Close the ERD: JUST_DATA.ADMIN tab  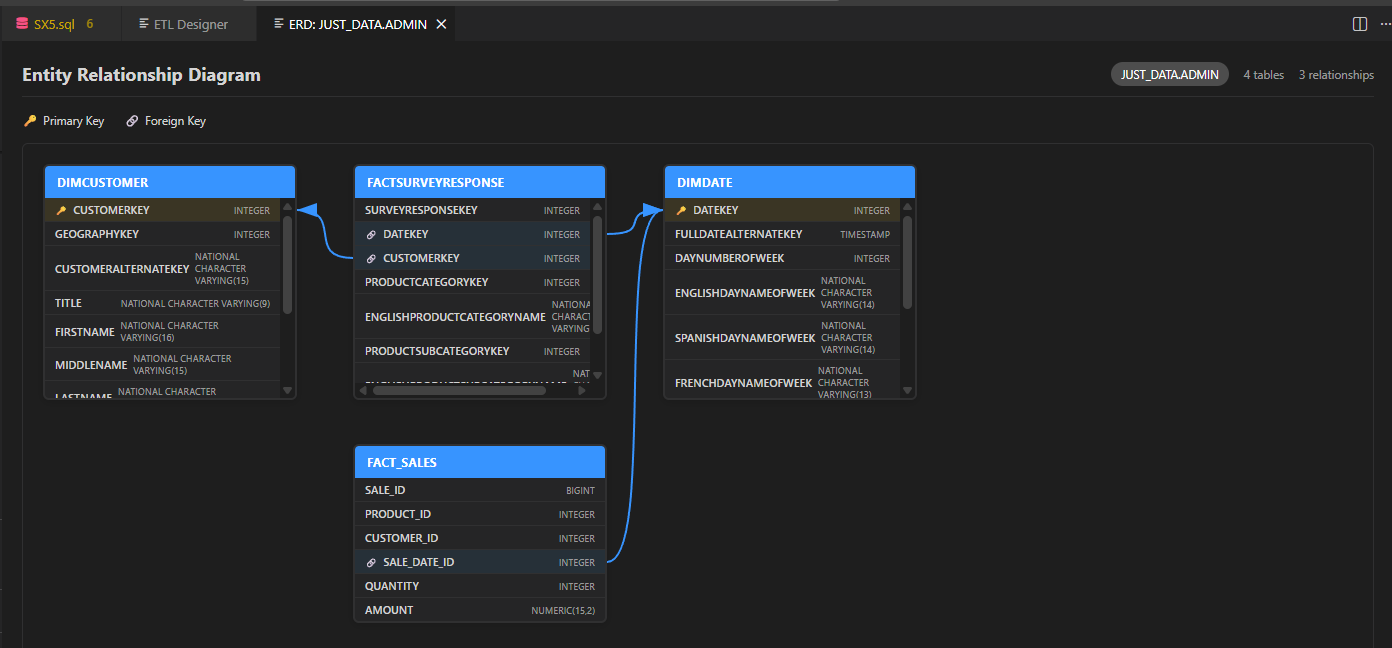442,24
